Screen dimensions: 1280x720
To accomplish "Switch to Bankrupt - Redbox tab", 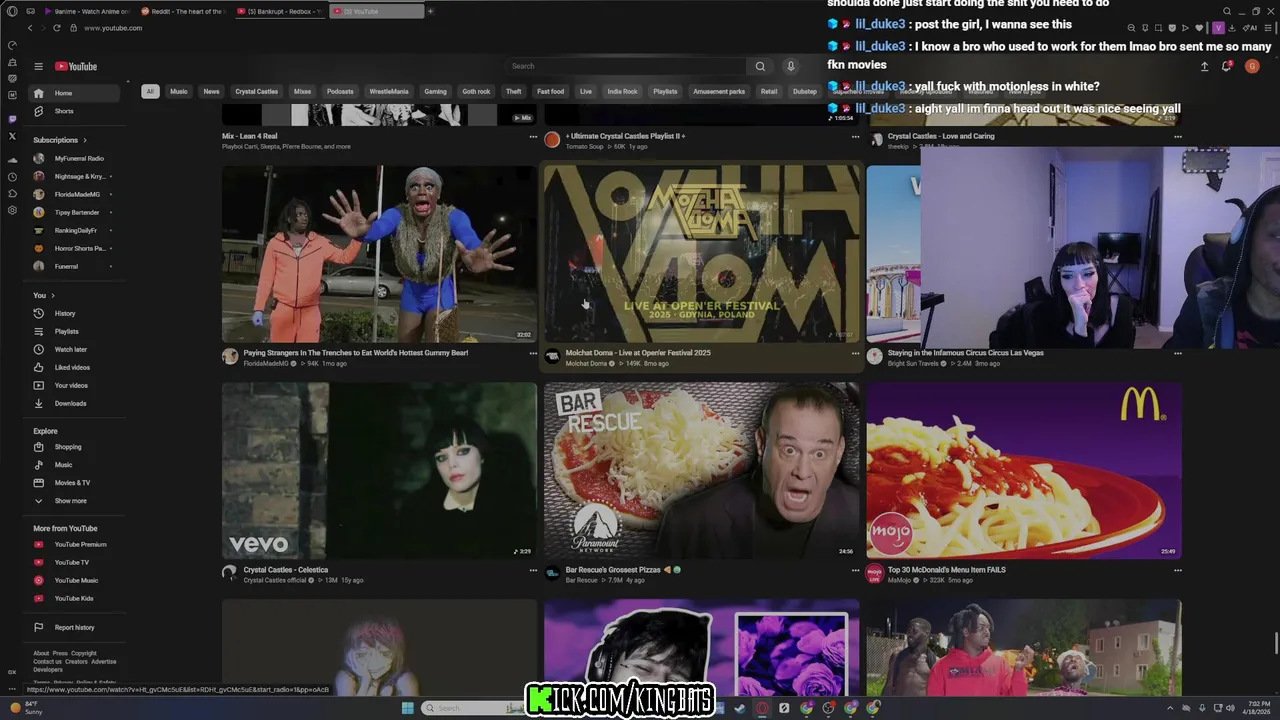I will pyautogui.click(x=280, y=11).
